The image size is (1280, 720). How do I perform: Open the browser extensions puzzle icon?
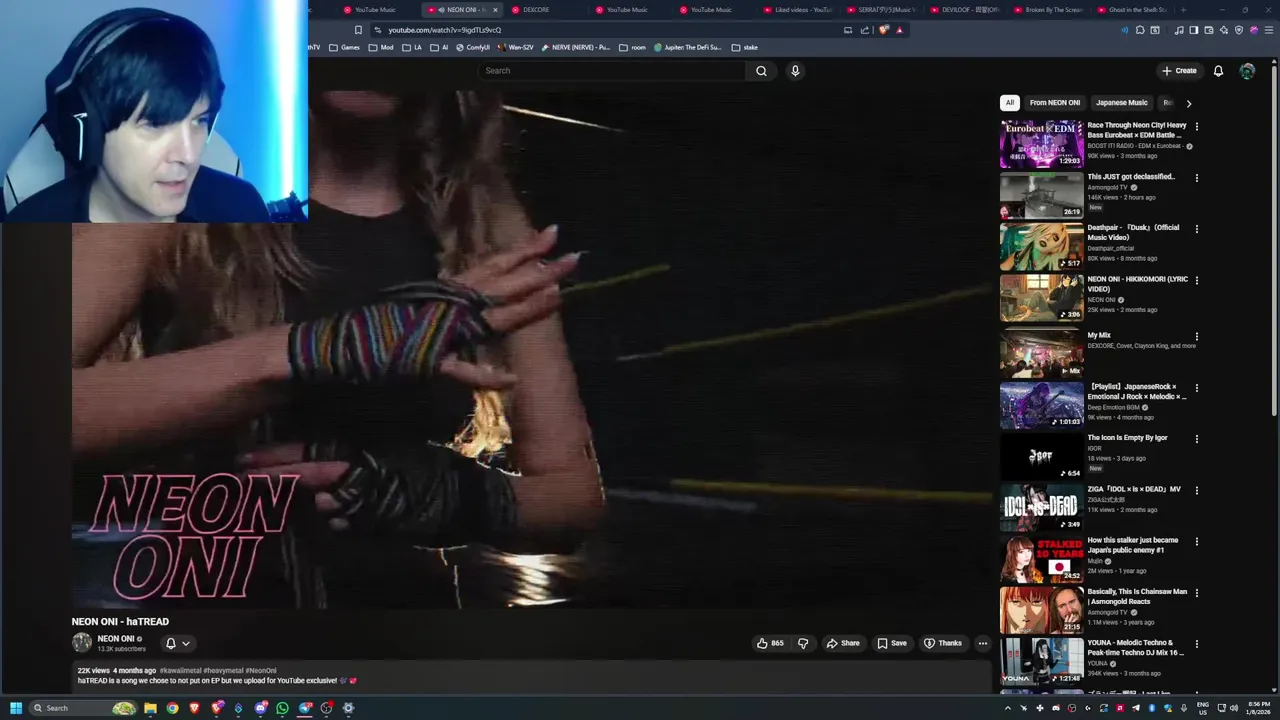click(x=1140, y=30)
